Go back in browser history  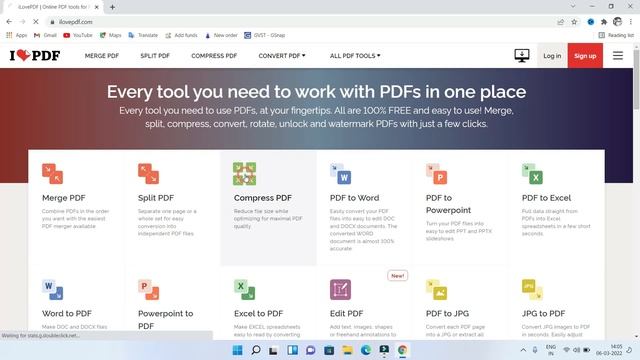[9, 22]
